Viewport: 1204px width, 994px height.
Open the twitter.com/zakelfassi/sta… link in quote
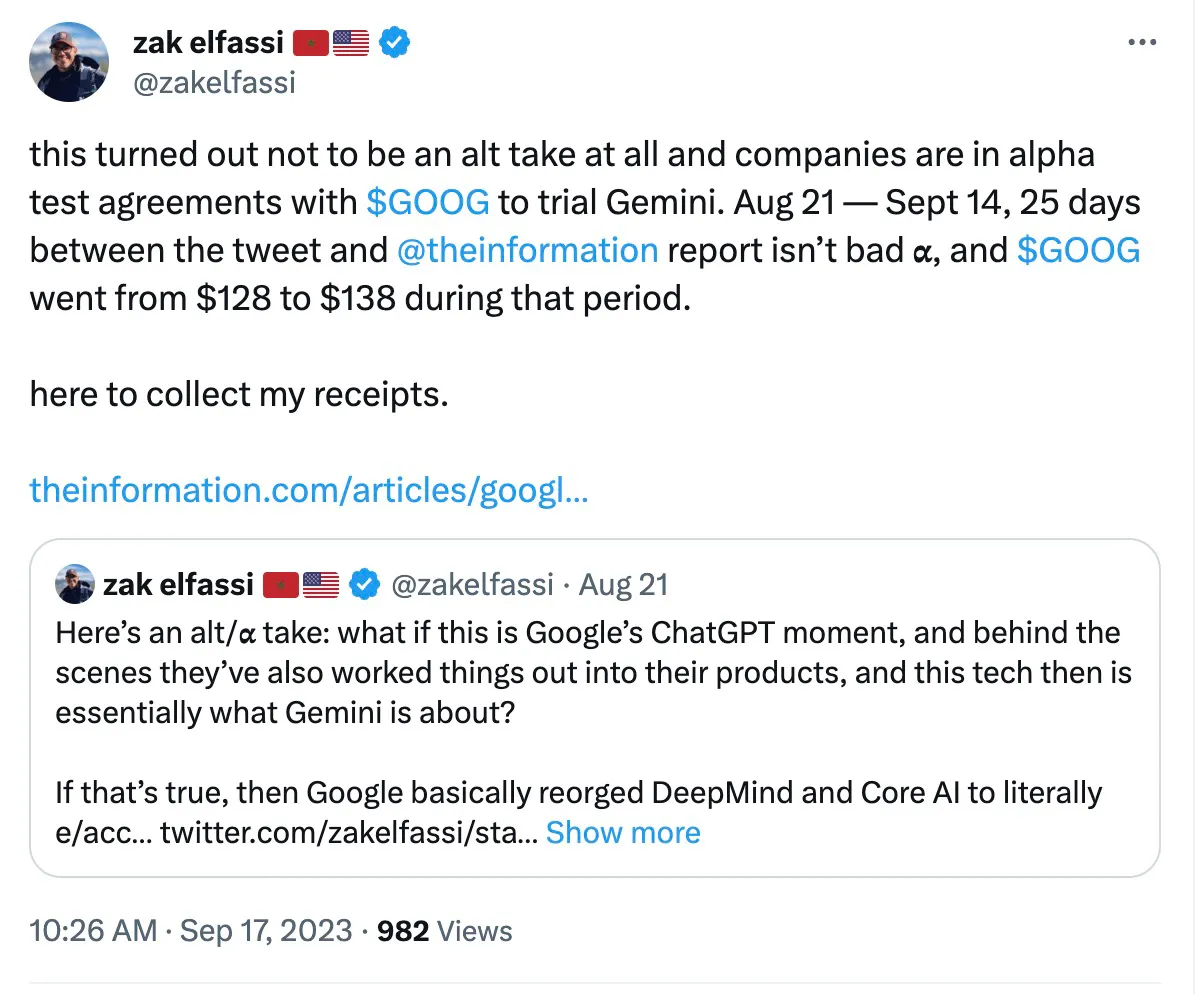tap(349, 833)
